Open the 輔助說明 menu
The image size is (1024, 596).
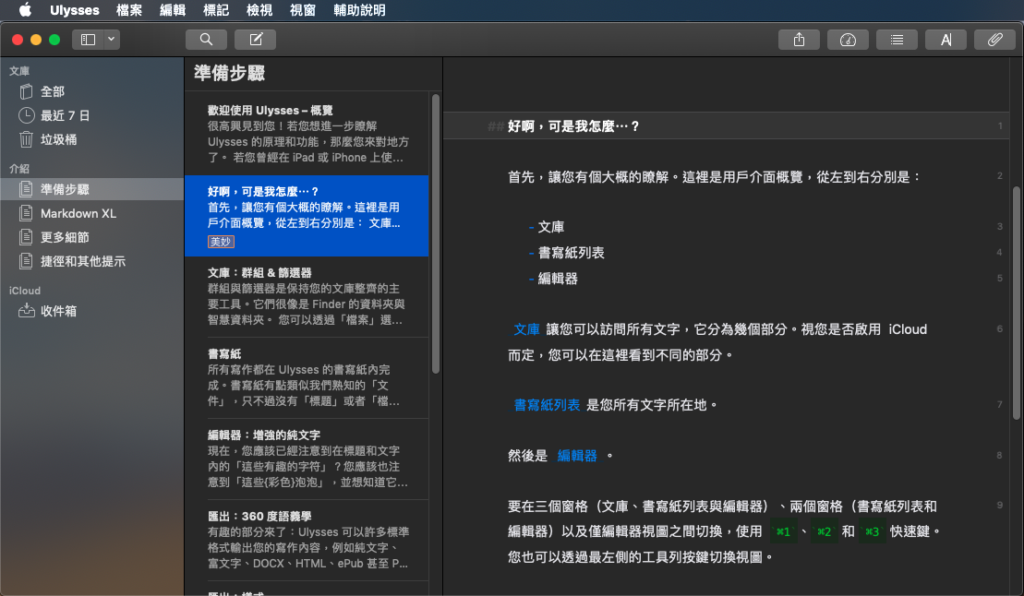coord(359,10)
